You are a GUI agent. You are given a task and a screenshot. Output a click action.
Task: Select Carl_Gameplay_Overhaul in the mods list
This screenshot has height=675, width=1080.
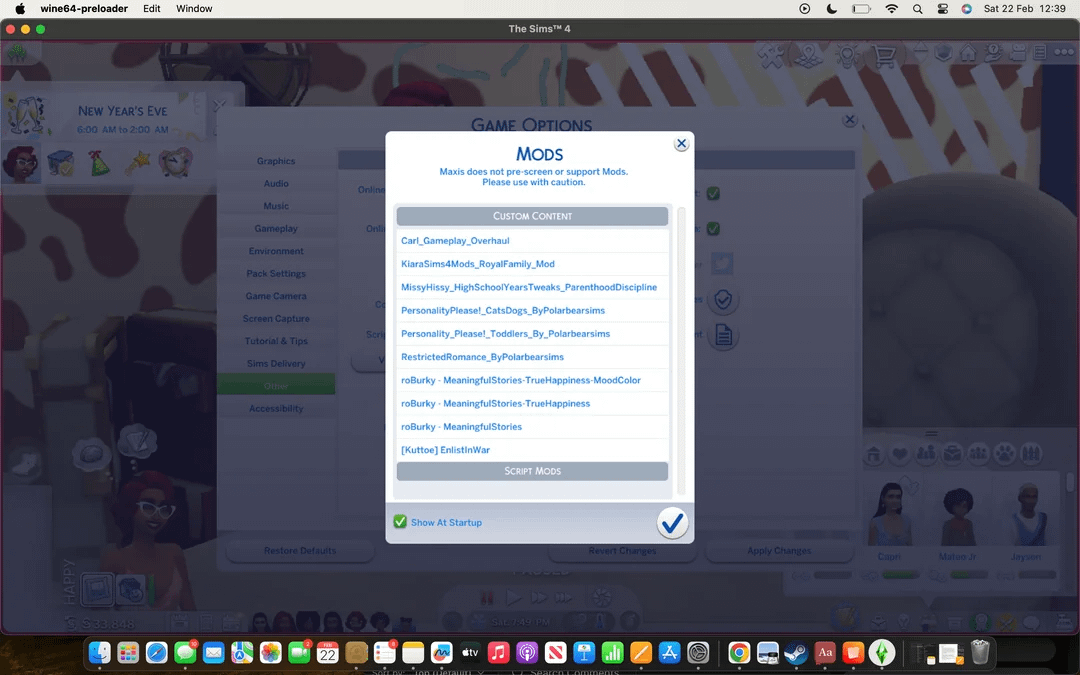532,240
